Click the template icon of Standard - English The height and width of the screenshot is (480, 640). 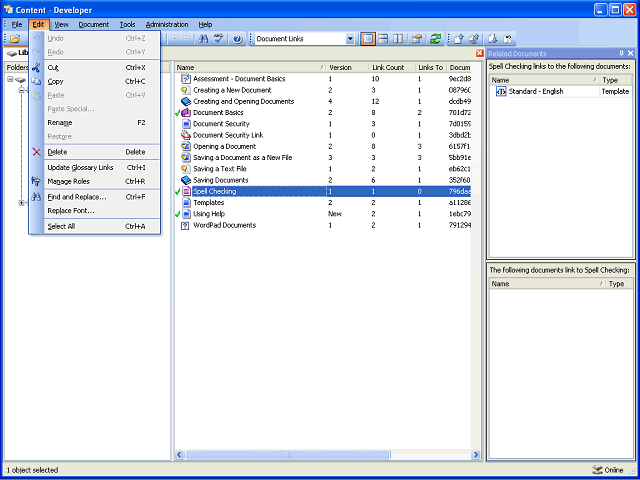tap(501, 91)
